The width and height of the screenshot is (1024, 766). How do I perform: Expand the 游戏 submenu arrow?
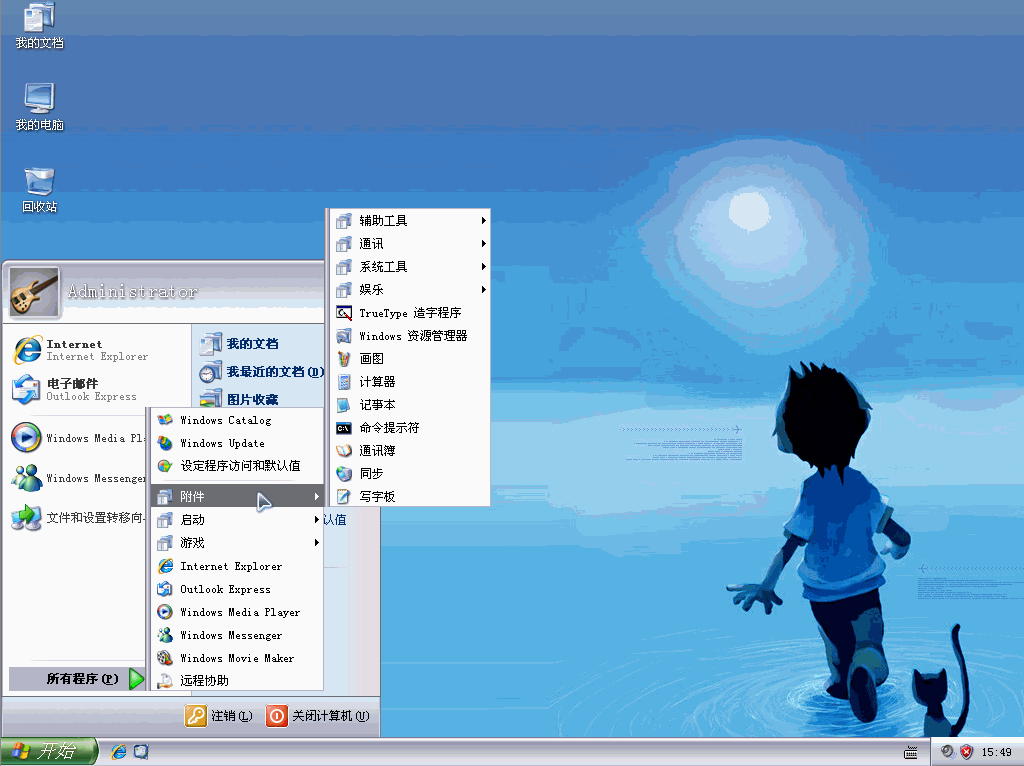(x=317, y=543)
